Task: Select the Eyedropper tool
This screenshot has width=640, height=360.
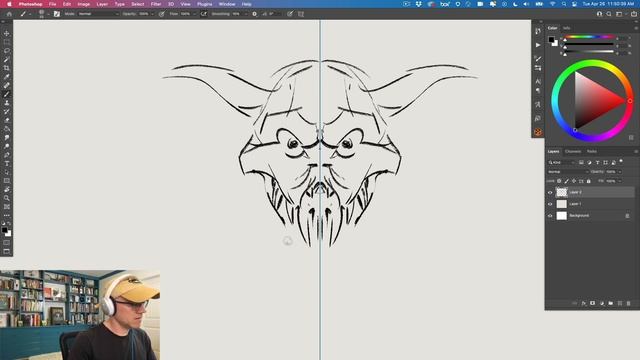Action: 7,76
